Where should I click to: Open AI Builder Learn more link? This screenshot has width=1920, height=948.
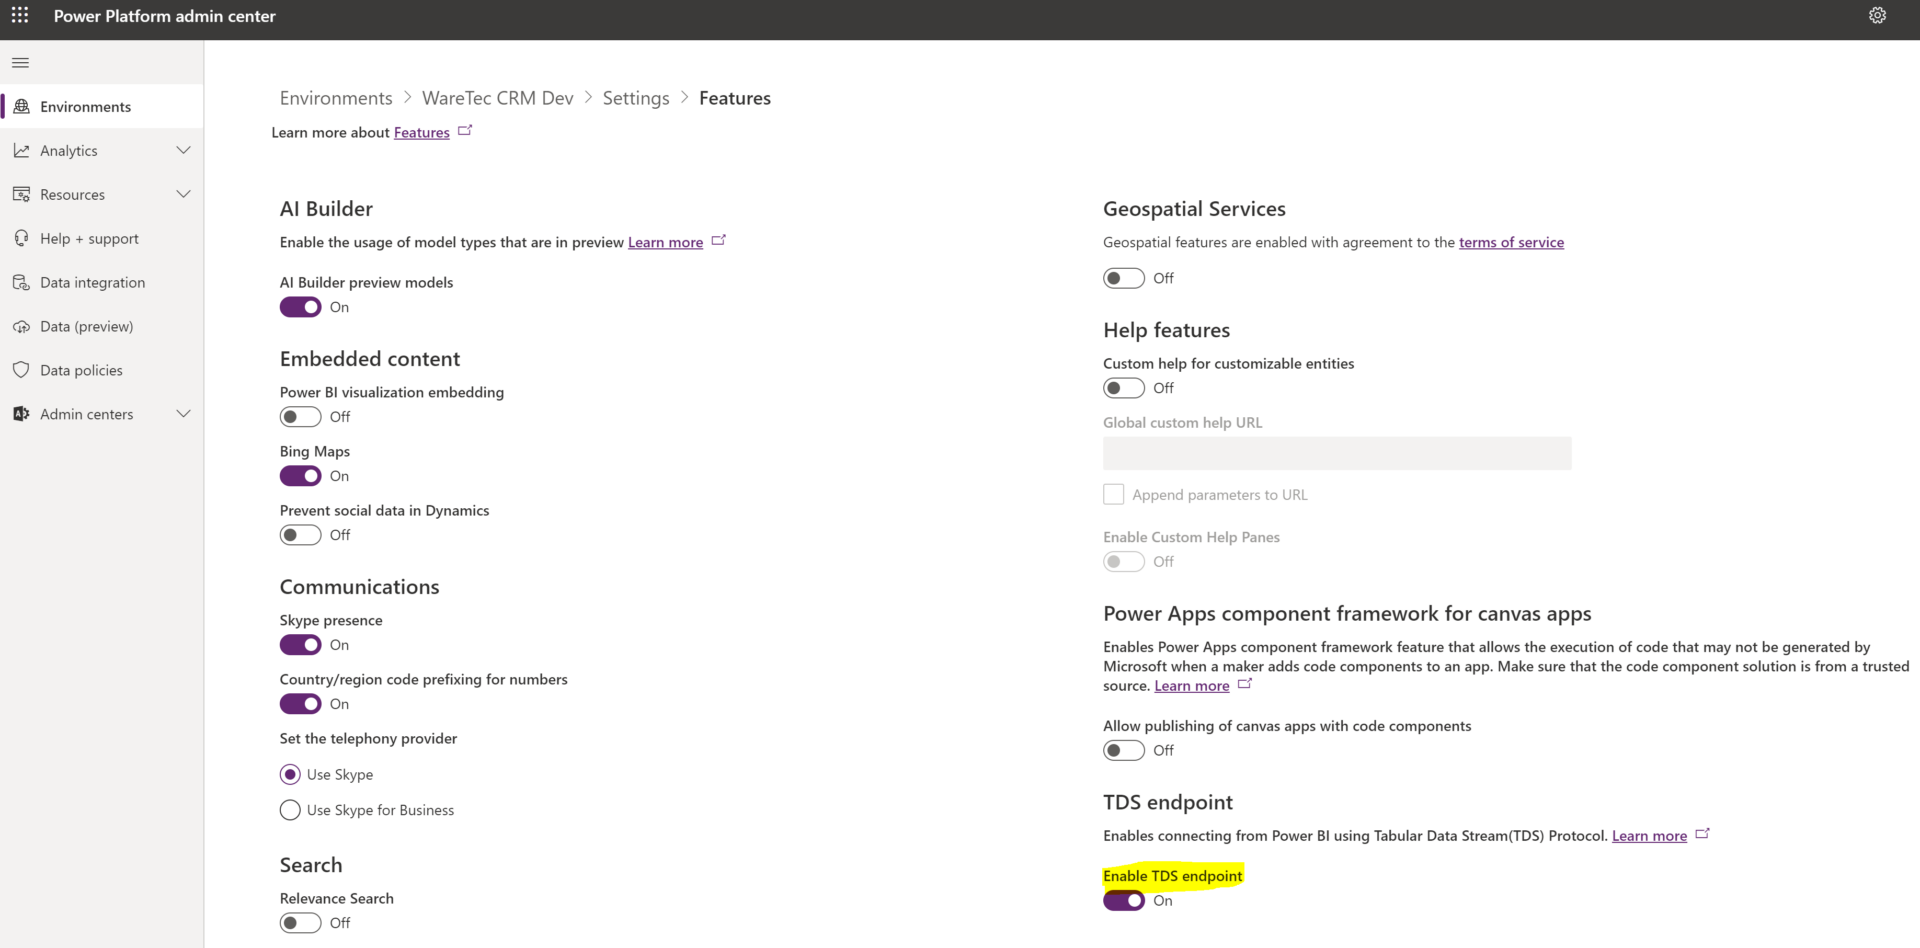665,242
